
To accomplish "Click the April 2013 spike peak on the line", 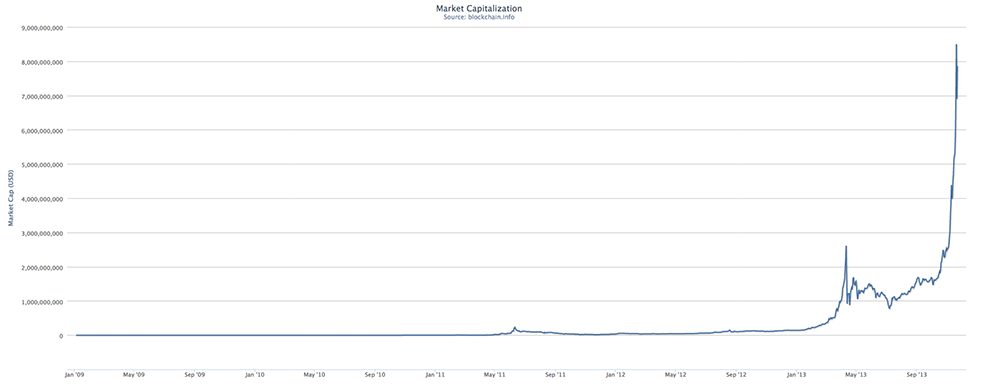I will (846, 247).
